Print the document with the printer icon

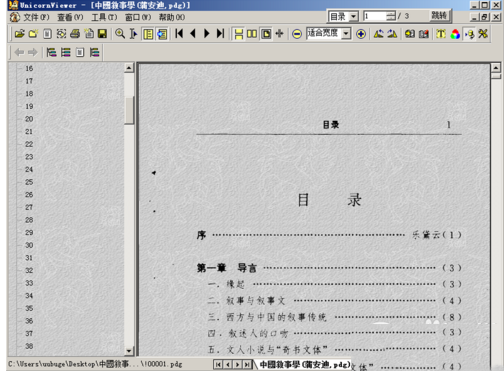(75, 34)
